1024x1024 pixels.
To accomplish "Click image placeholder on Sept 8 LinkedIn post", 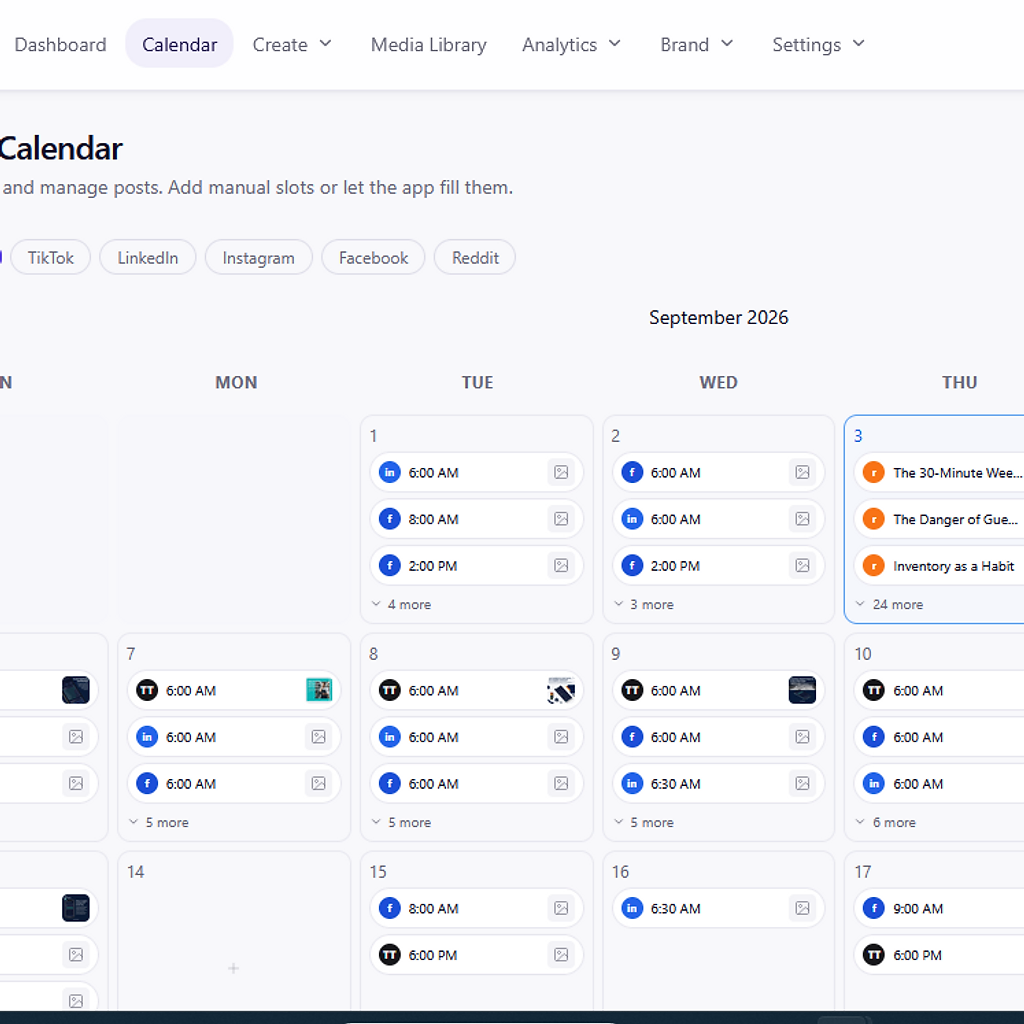I will click(x=561, y=737).
